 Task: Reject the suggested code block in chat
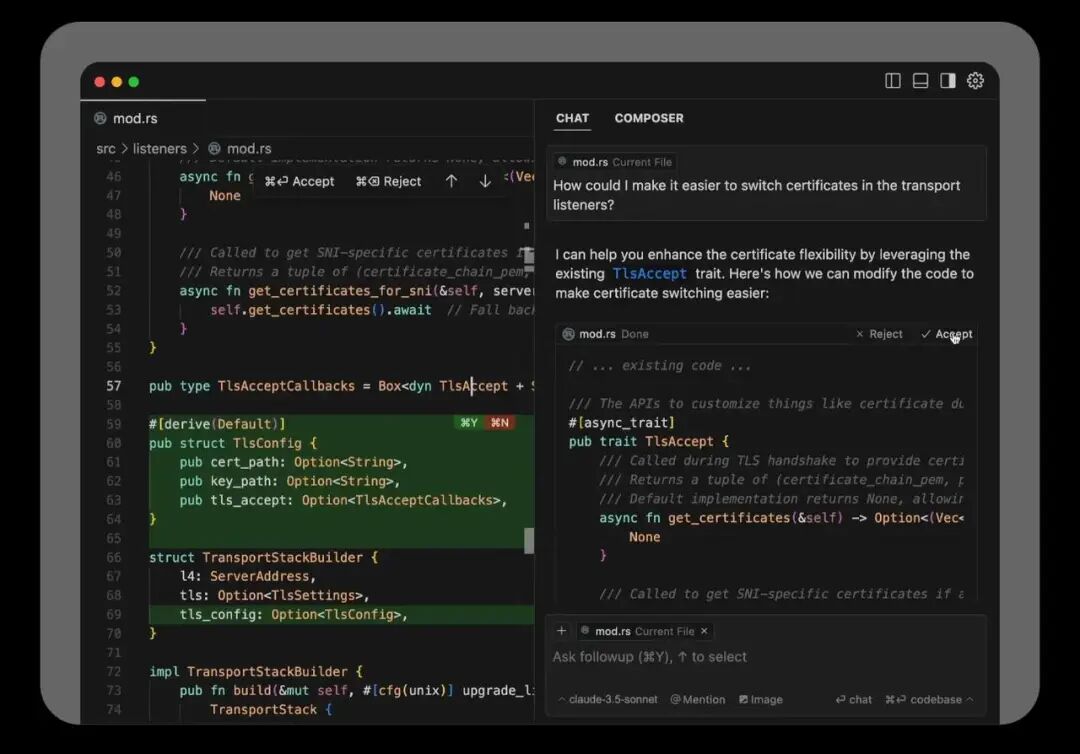pyautogui.click(x=879, y=334)
